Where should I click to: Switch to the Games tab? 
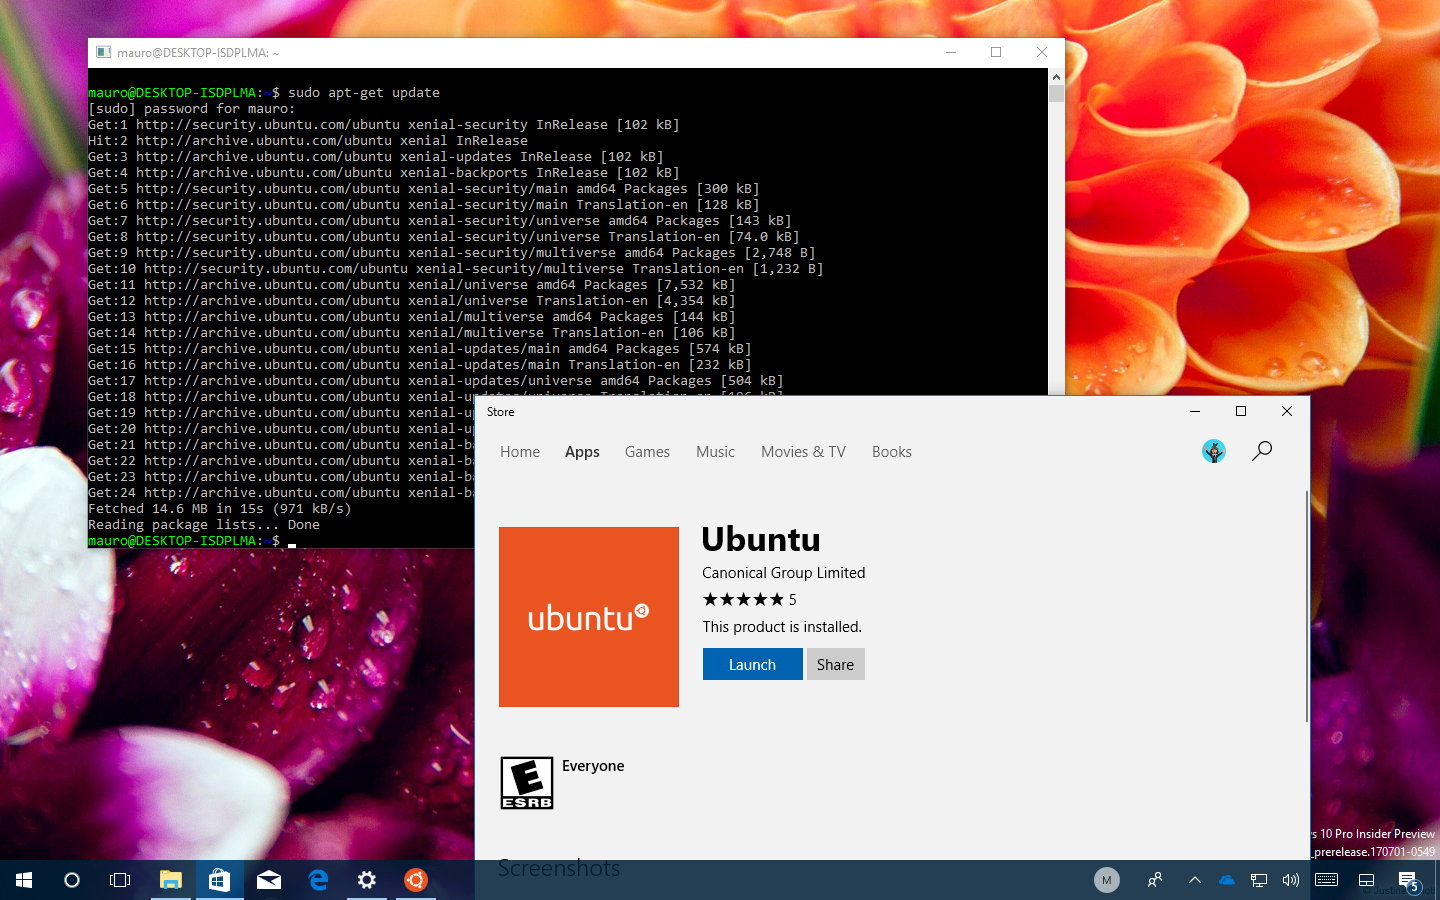[x=647, y=452]
